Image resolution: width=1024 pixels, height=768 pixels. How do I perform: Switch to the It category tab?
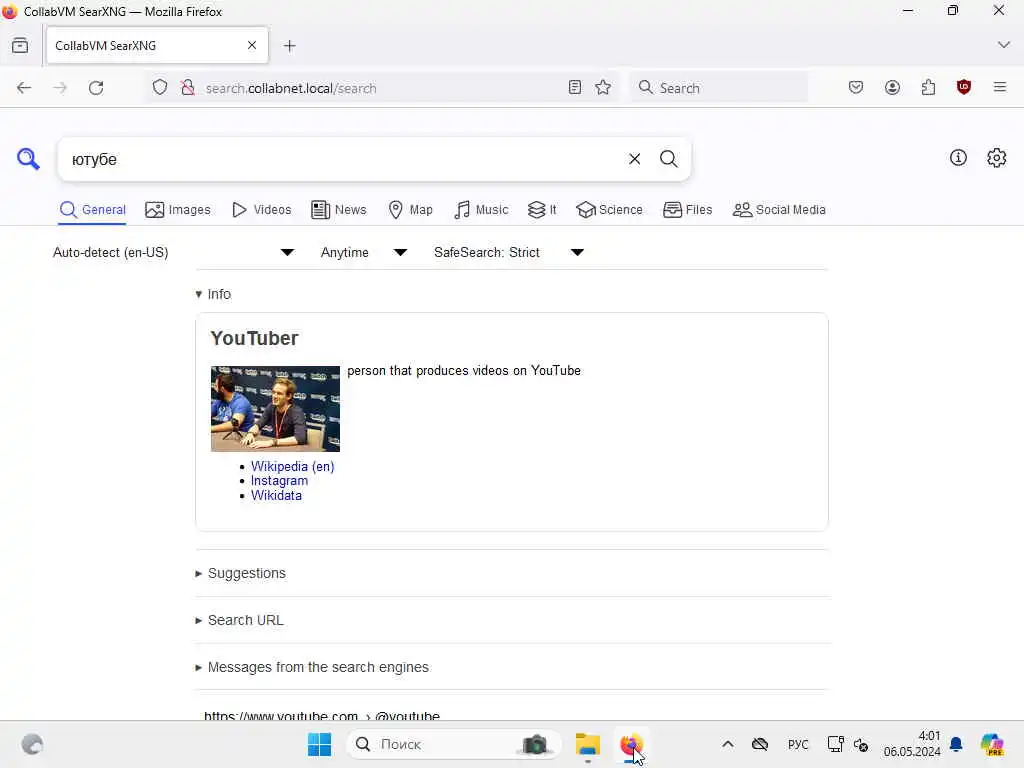tap(542, 210)
